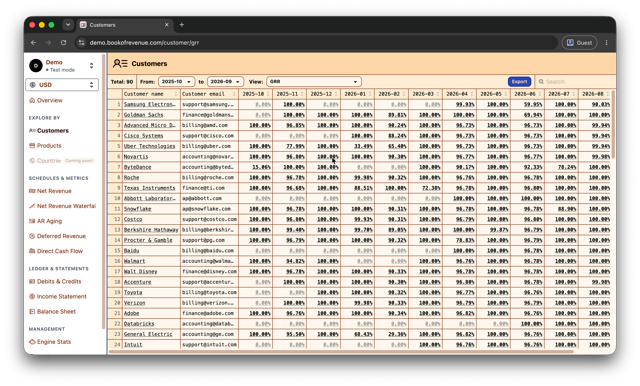Screen dimensions: 640x386
Task: Click the email ap@abbott.com
Action: tap(202, 198)
